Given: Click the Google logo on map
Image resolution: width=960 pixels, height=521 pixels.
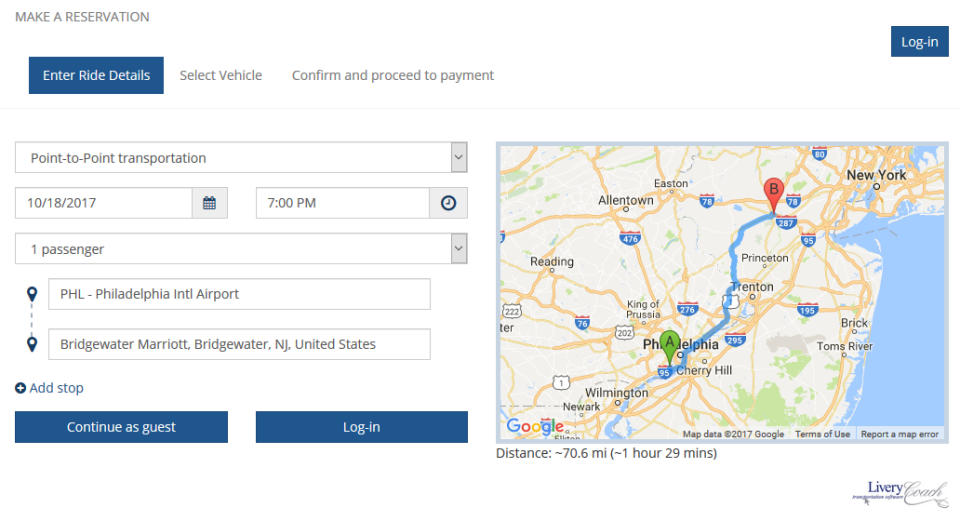Looking at the screenshot, I should [x=535, y=427].
